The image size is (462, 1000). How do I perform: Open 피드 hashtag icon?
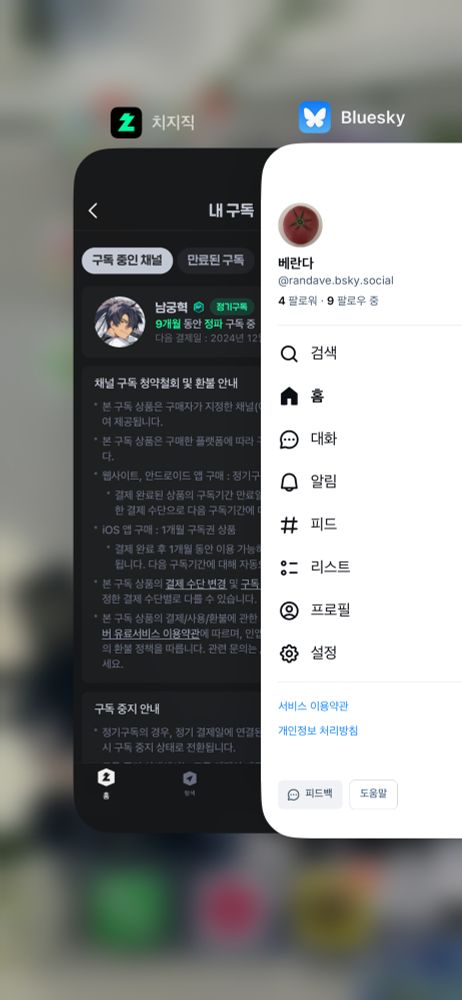(x=289, y=525)
